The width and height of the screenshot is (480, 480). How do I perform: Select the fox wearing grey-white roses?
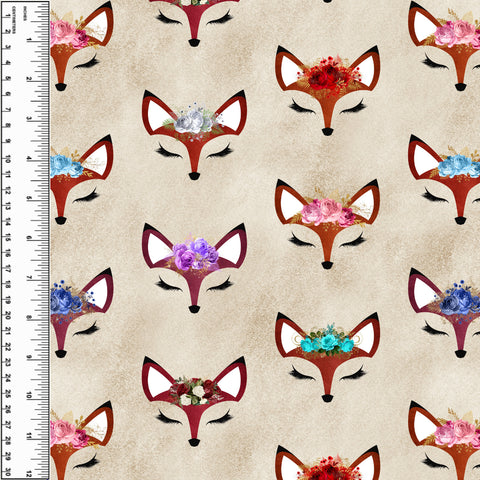tap(194, 135)
